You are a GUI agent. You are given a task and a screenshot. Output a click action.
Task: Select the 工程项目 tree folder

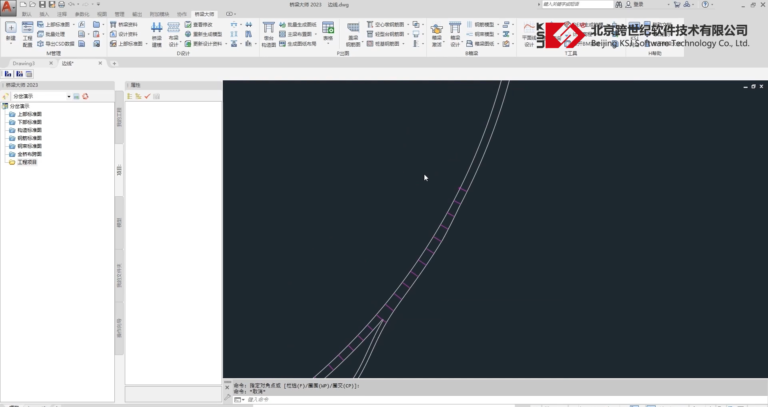tap(24, 162)
